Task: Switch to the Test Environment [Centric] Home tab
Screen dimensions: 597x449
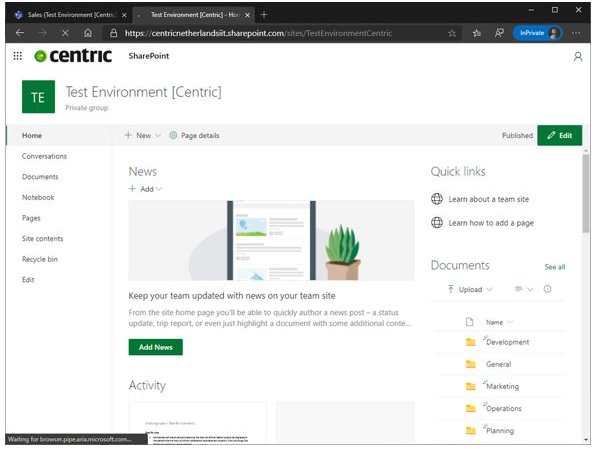Action: coord(193,15)
